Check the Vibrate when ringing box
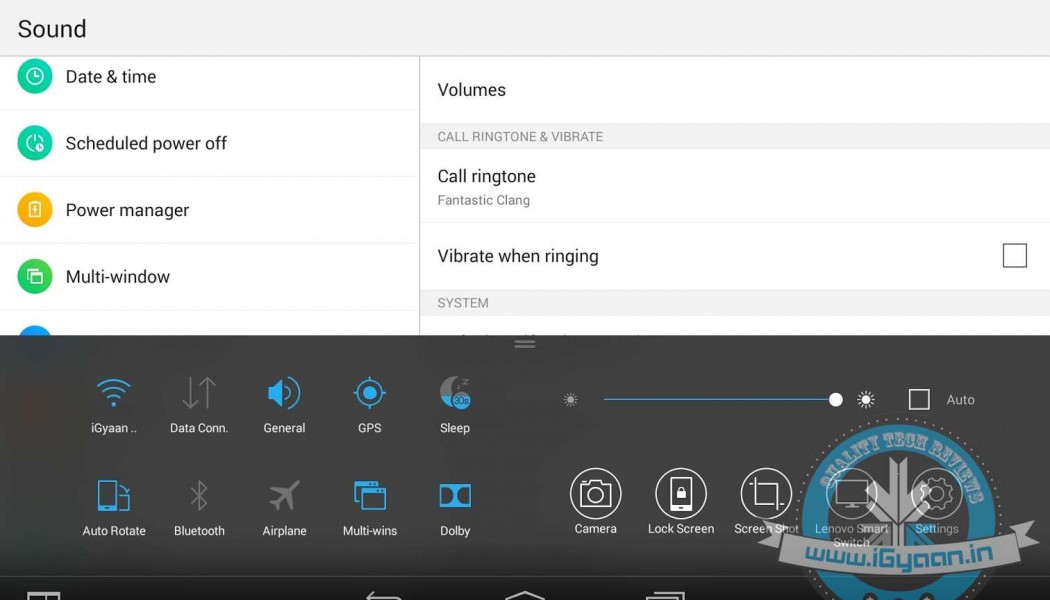This screenshot has width=1050, height=600. tap(1014, 256)
